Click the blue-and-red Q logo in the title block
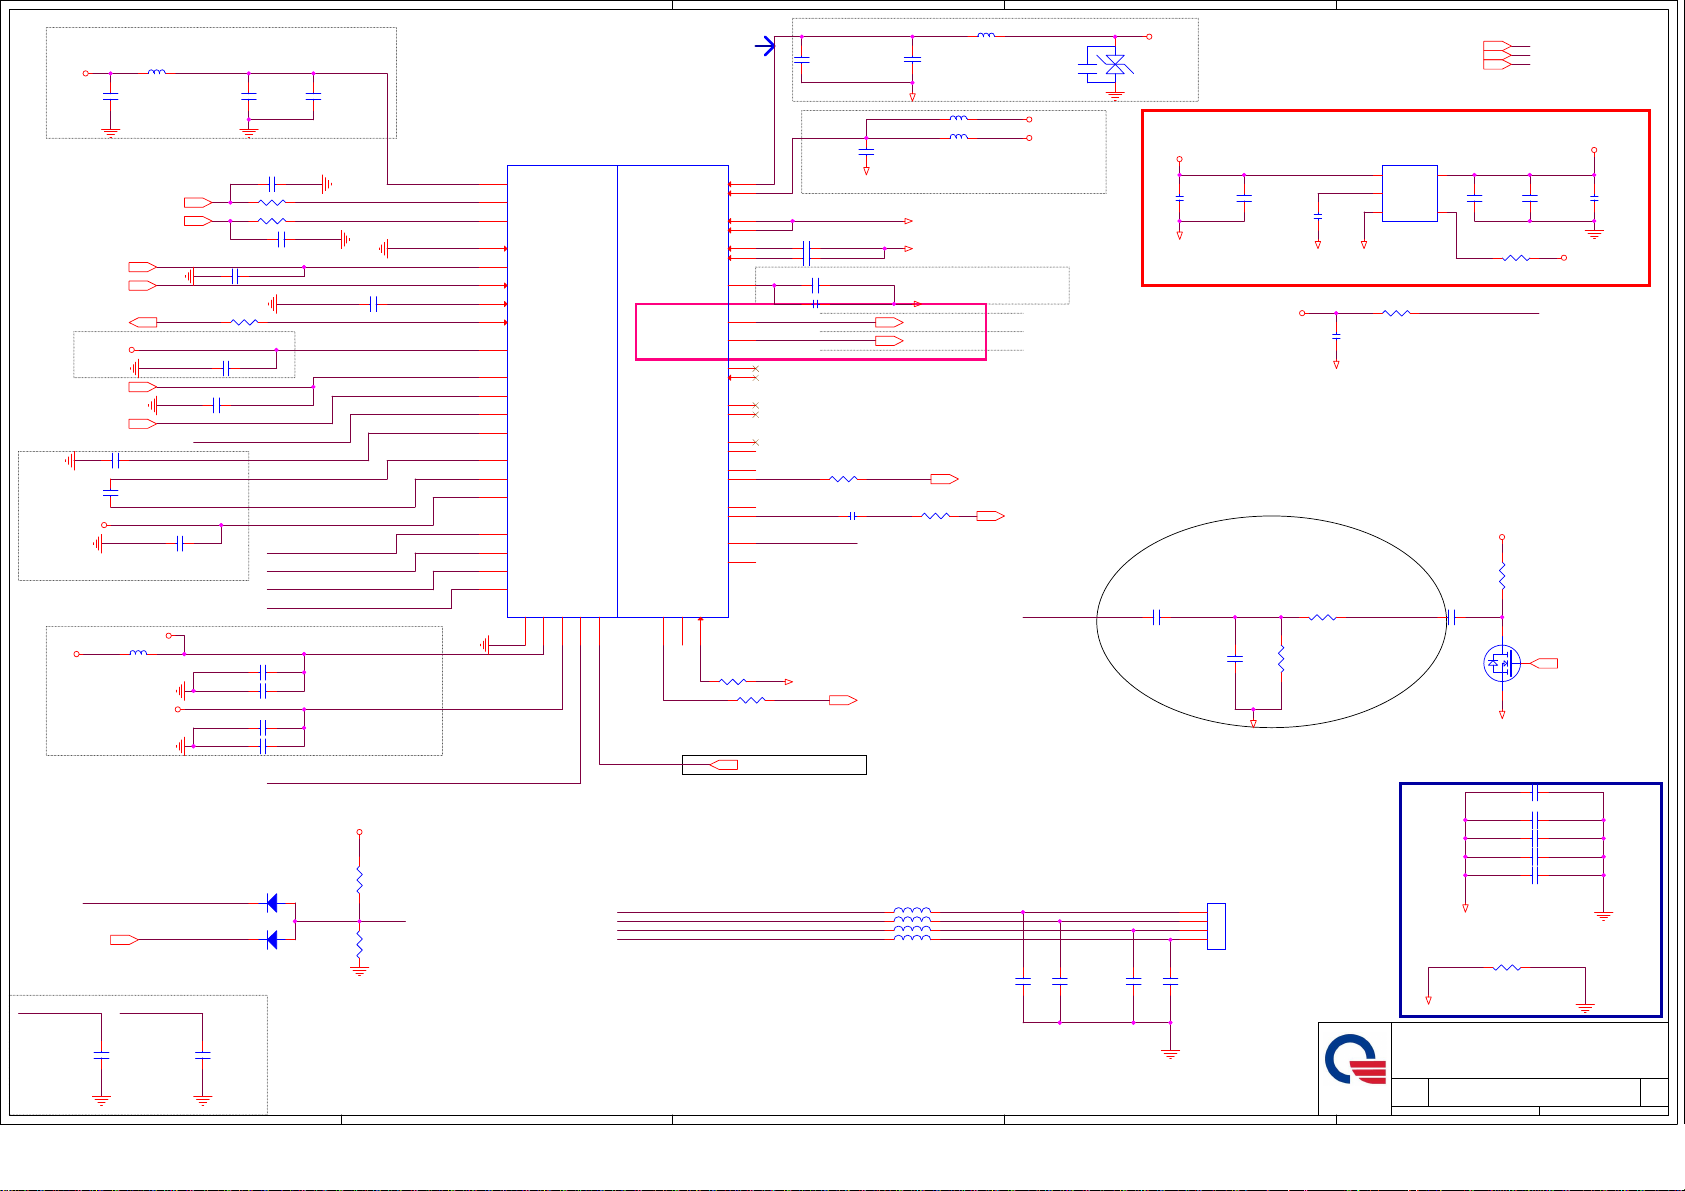1685x1191 pixels. (1356, 1059)
